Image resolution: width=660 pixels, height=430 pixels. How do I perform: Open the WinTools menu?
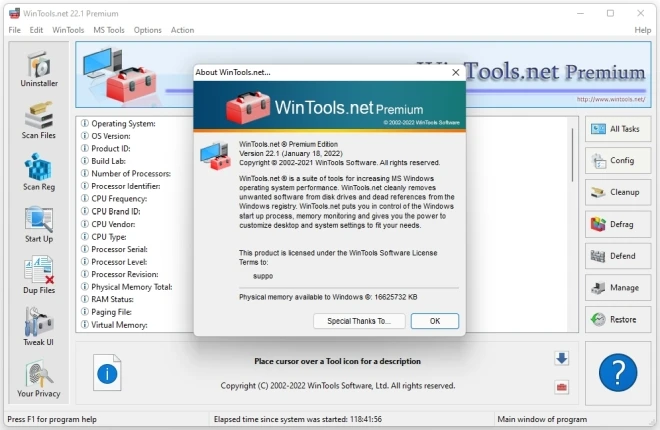coord(68,30)
